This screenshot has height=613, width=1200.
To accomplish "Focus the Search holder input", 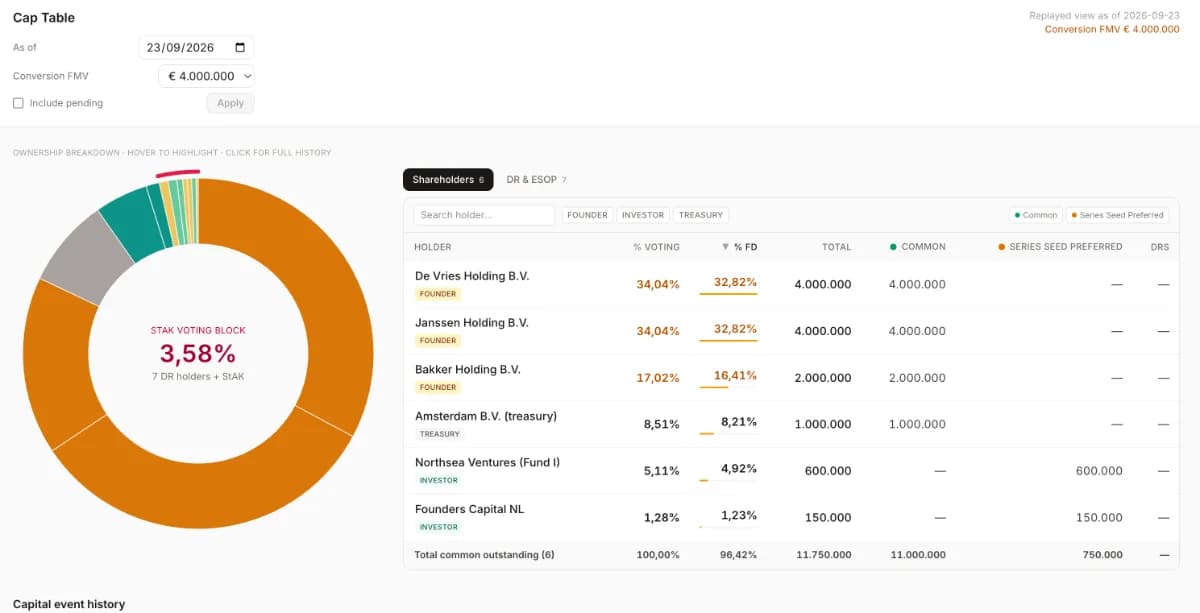I will (x=484, y=215).
